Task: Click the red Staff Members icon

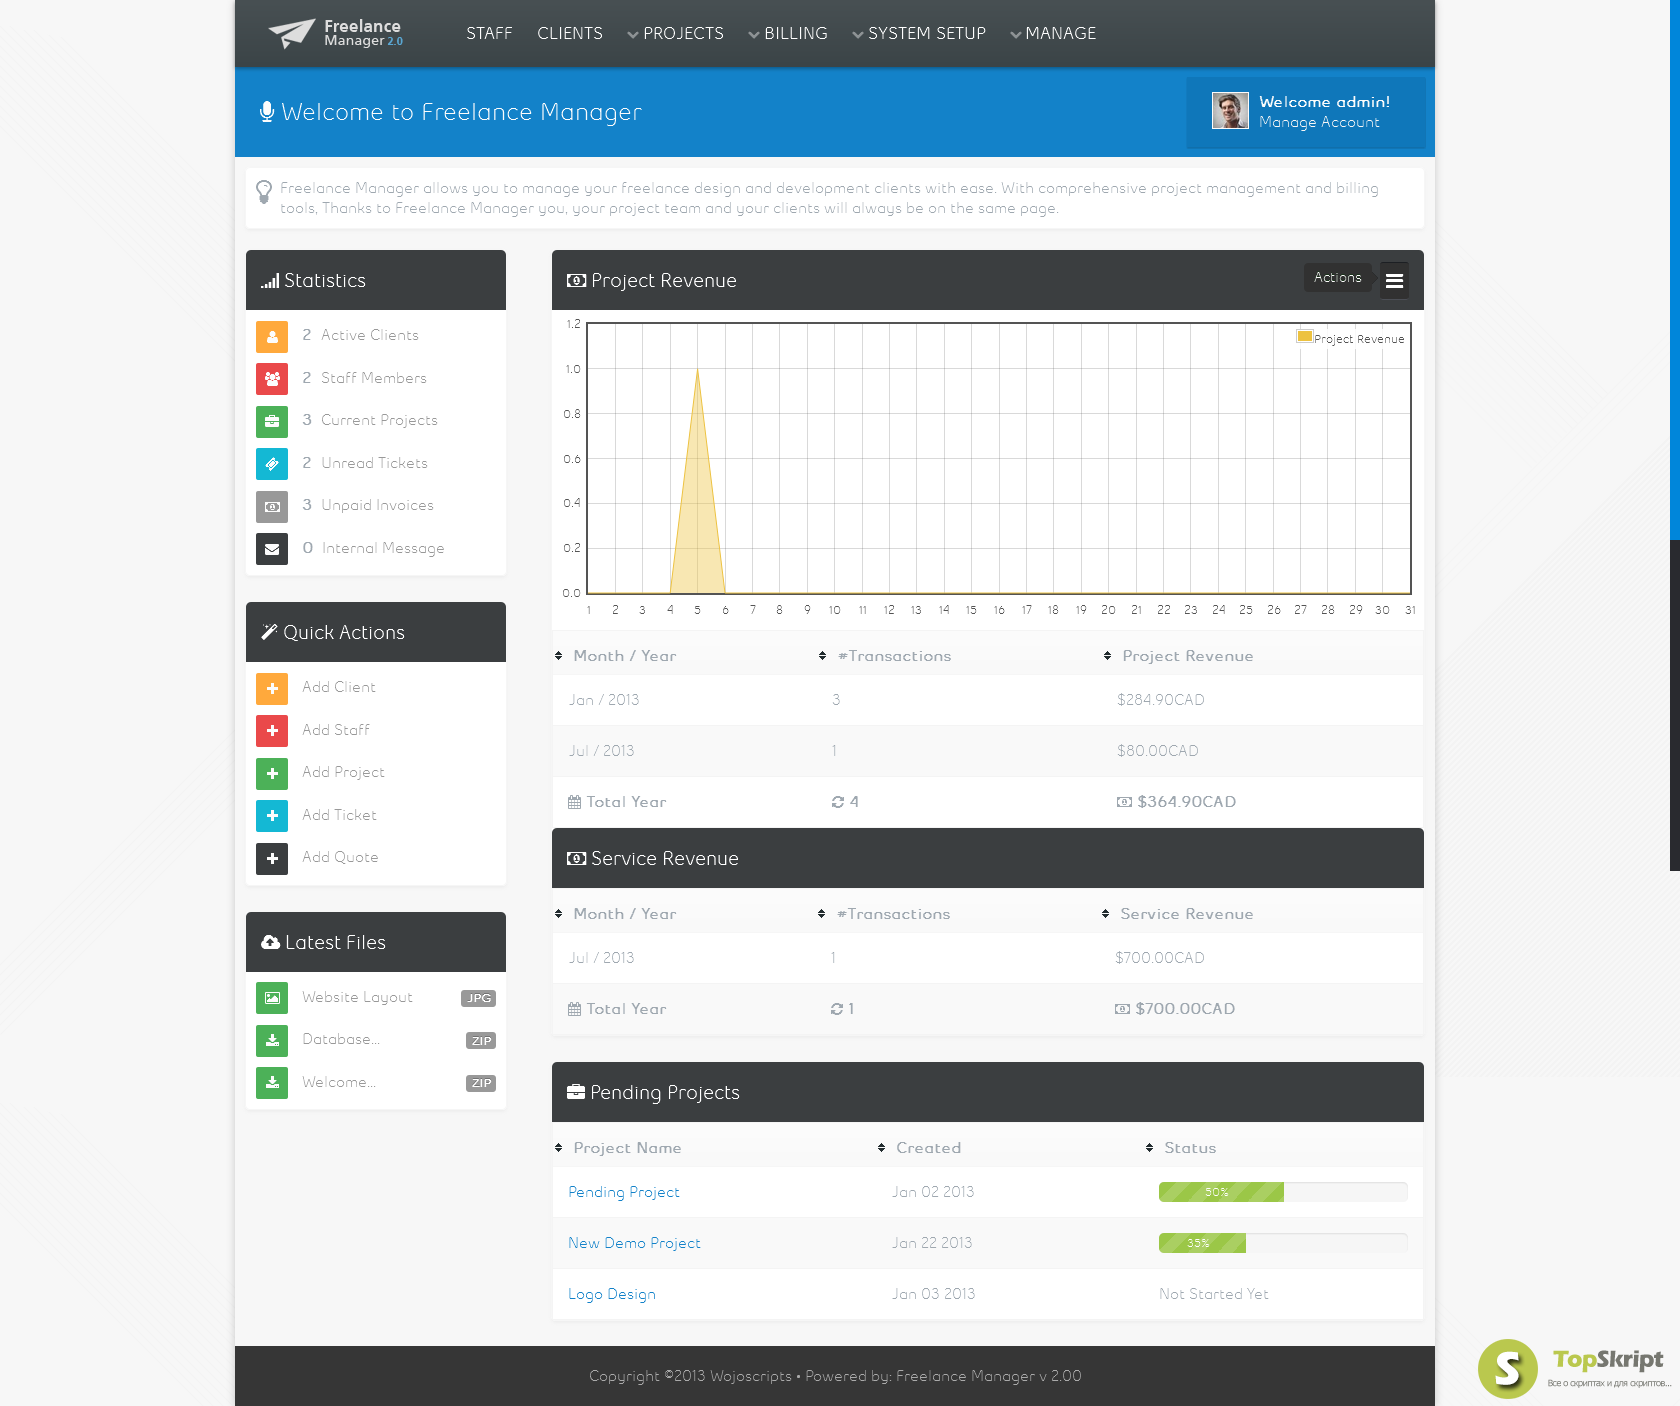Action: pos(272,379)
